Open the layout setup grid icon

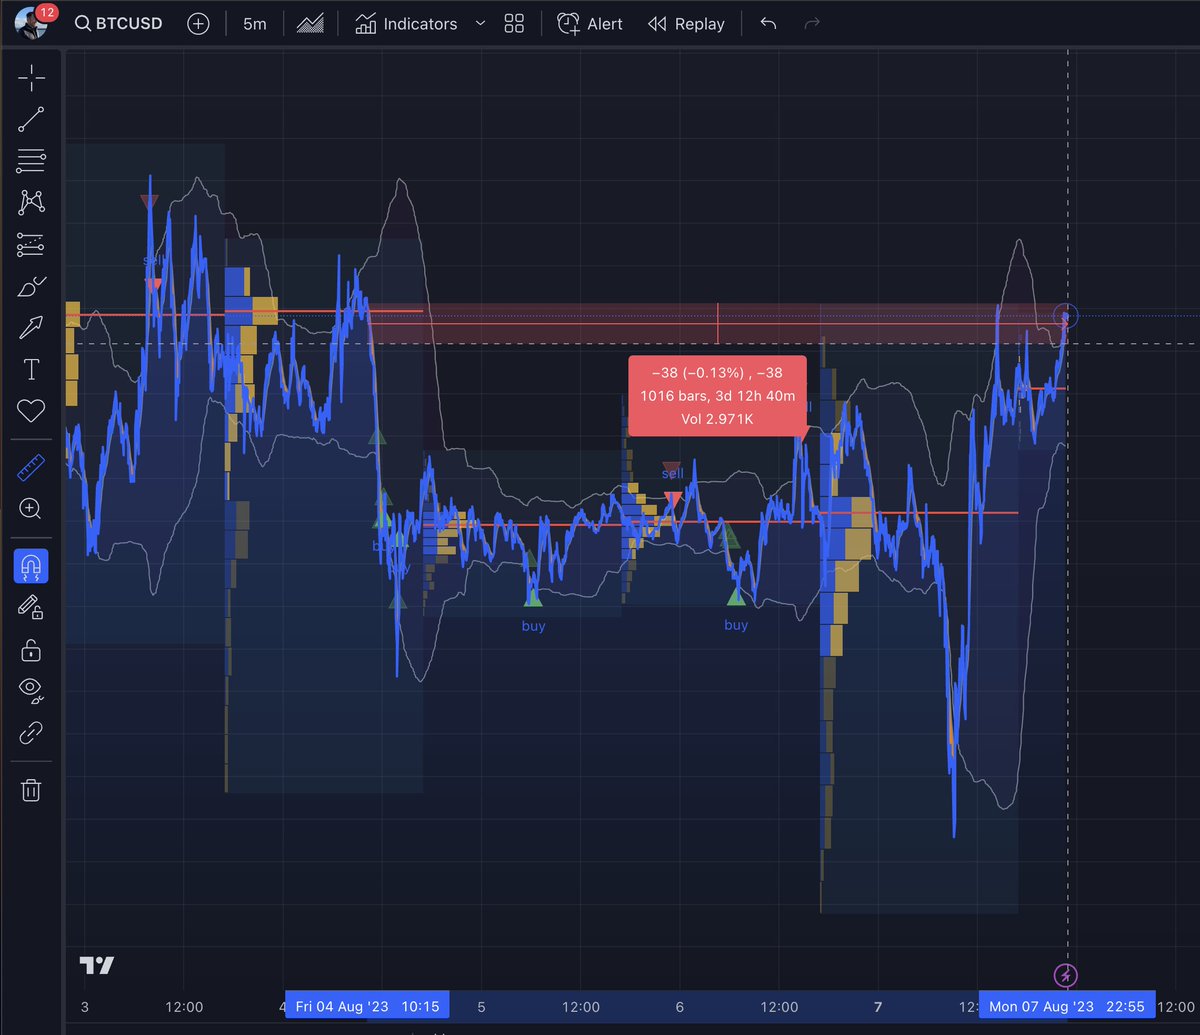click(x=515, y=24)
